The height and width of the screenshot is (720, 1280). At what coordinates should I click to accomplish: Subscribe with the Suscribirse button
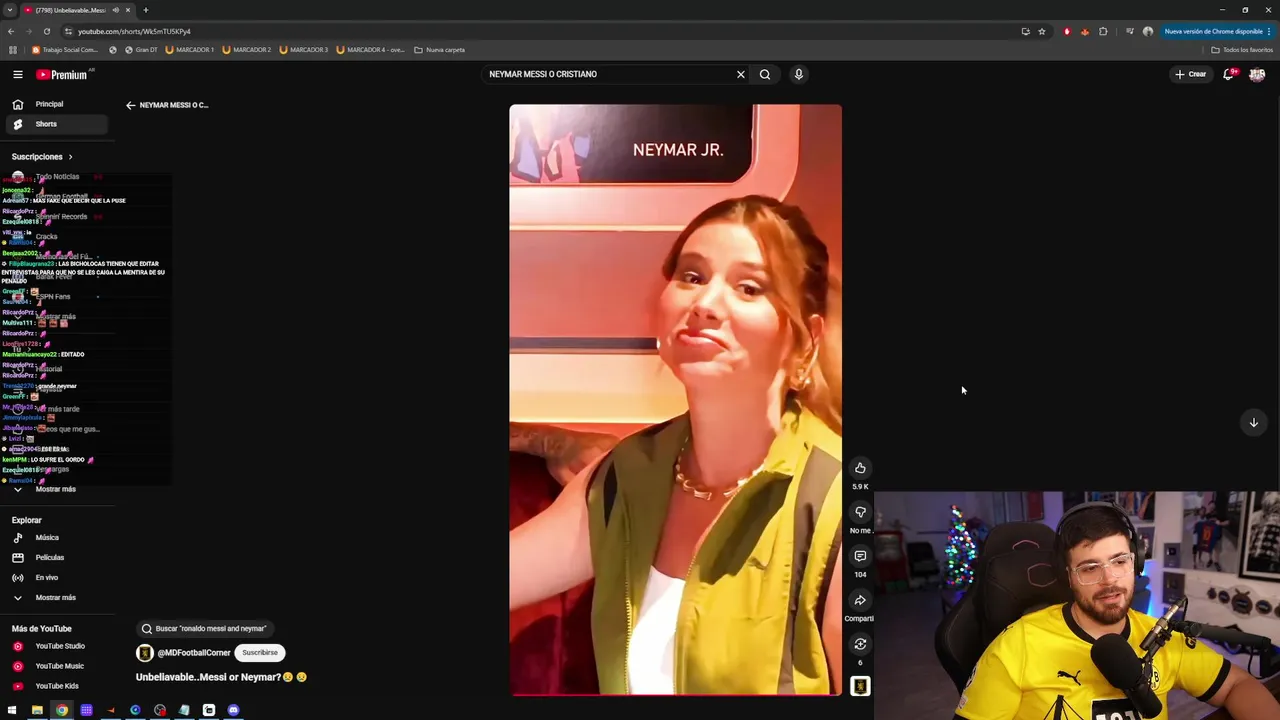coord(260,653)
